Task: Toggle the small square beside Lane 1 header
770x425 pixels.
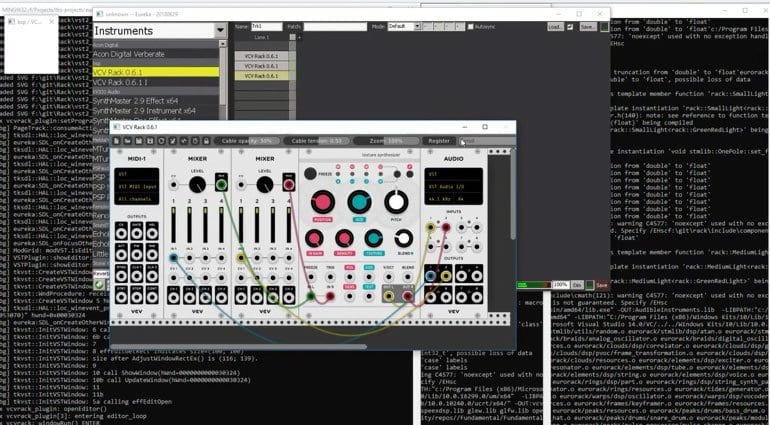Action: pyautogui.click(x=293, y=37)
